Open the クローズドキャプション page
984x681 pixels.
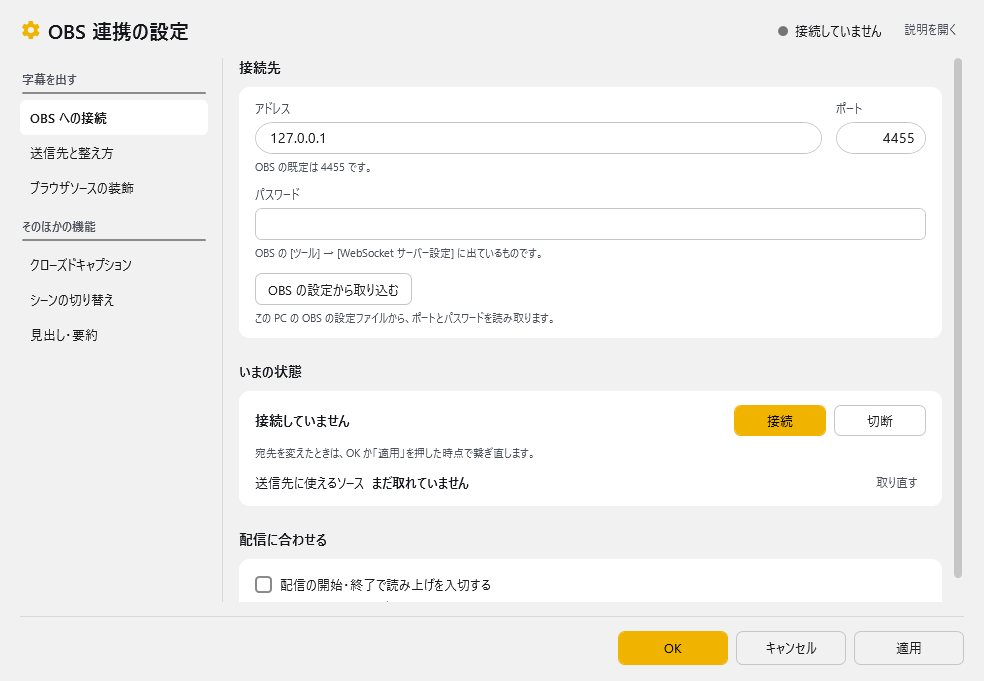tap(114, 264)
